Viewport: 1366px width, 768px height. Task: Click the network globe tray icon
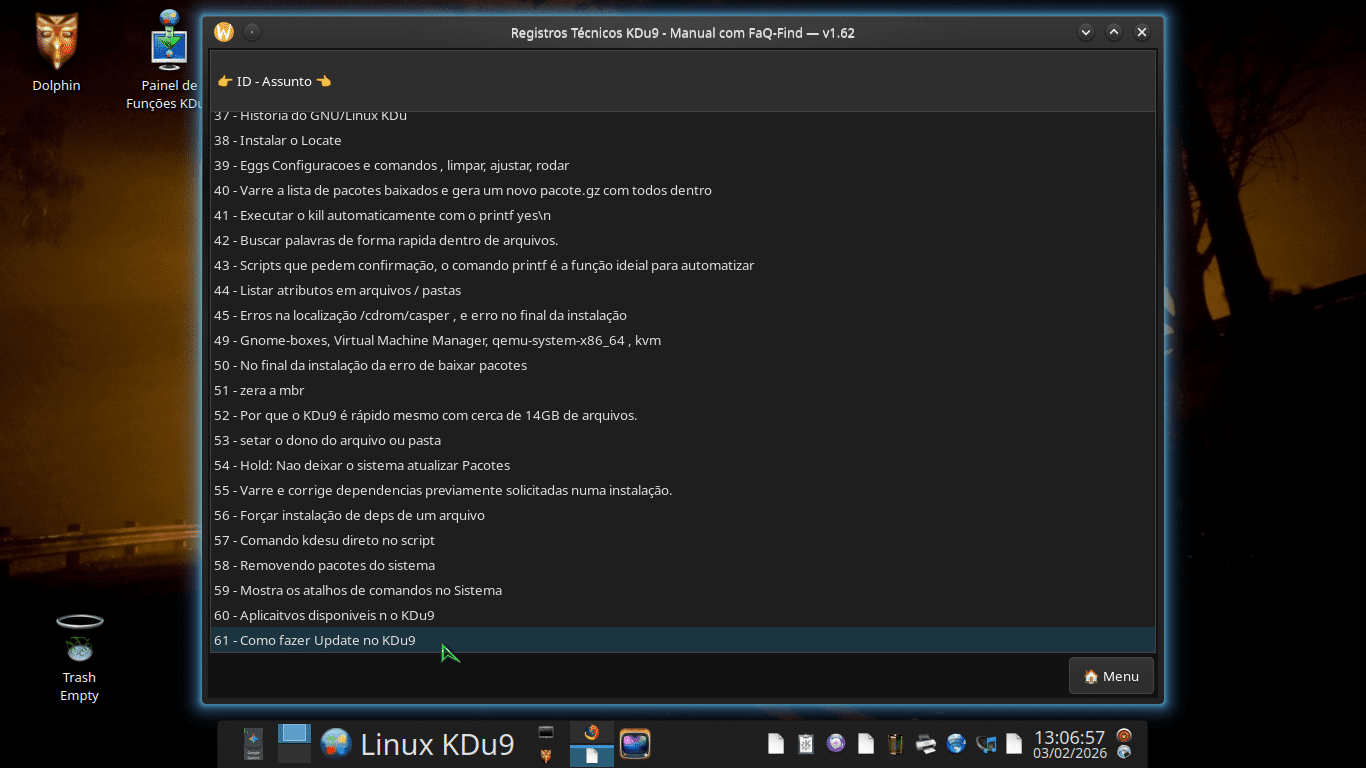956,744
